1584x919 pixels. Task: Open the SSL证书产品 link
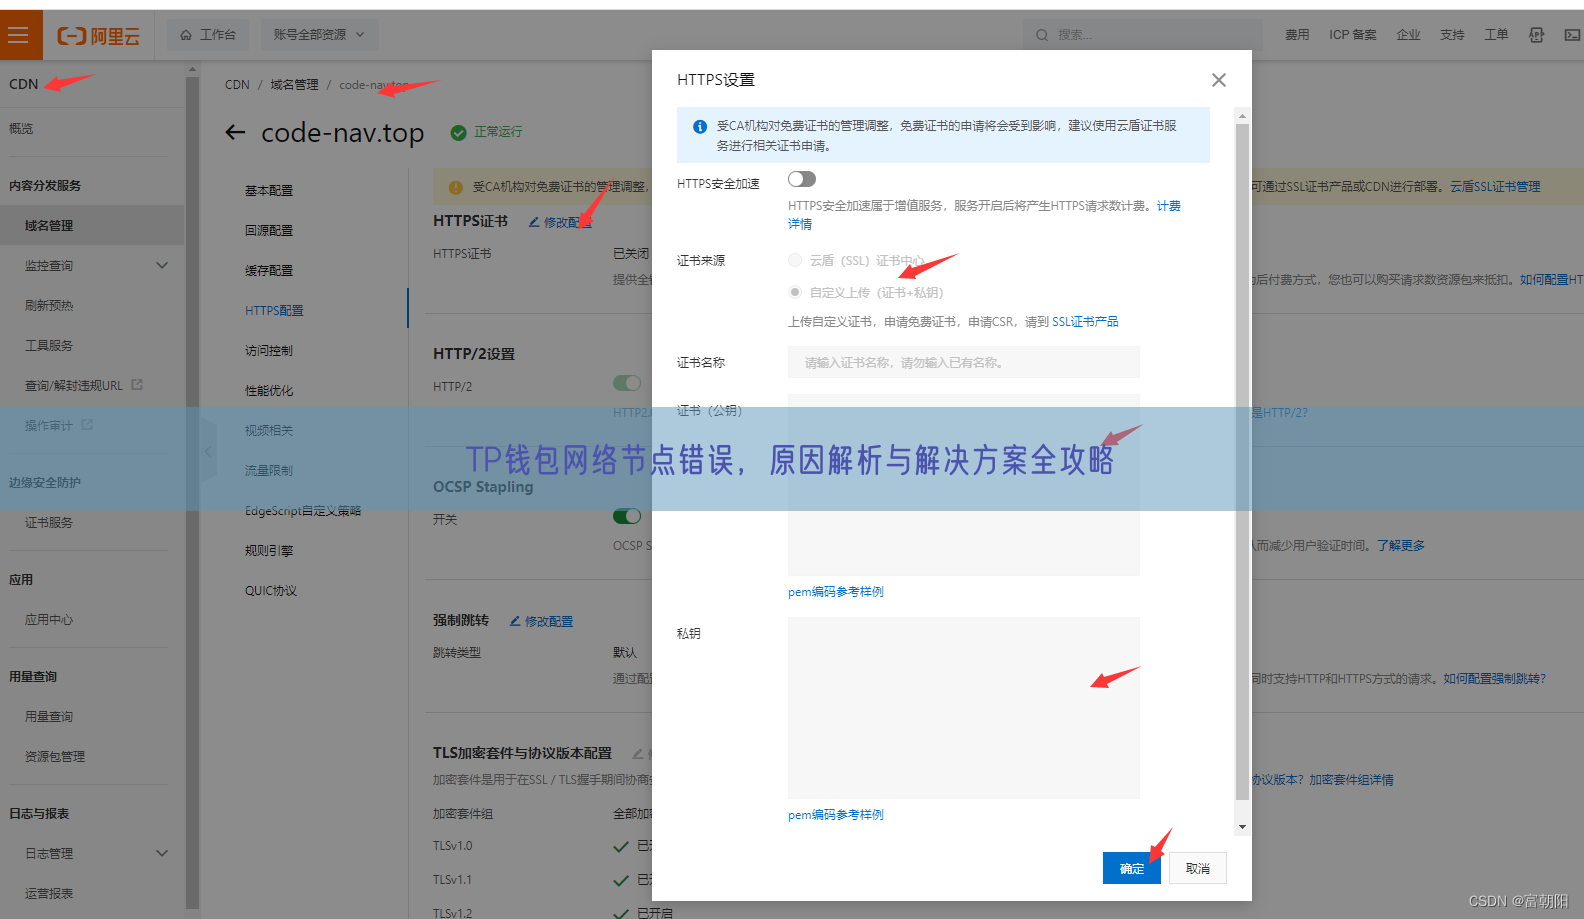tap(1085, 322)
